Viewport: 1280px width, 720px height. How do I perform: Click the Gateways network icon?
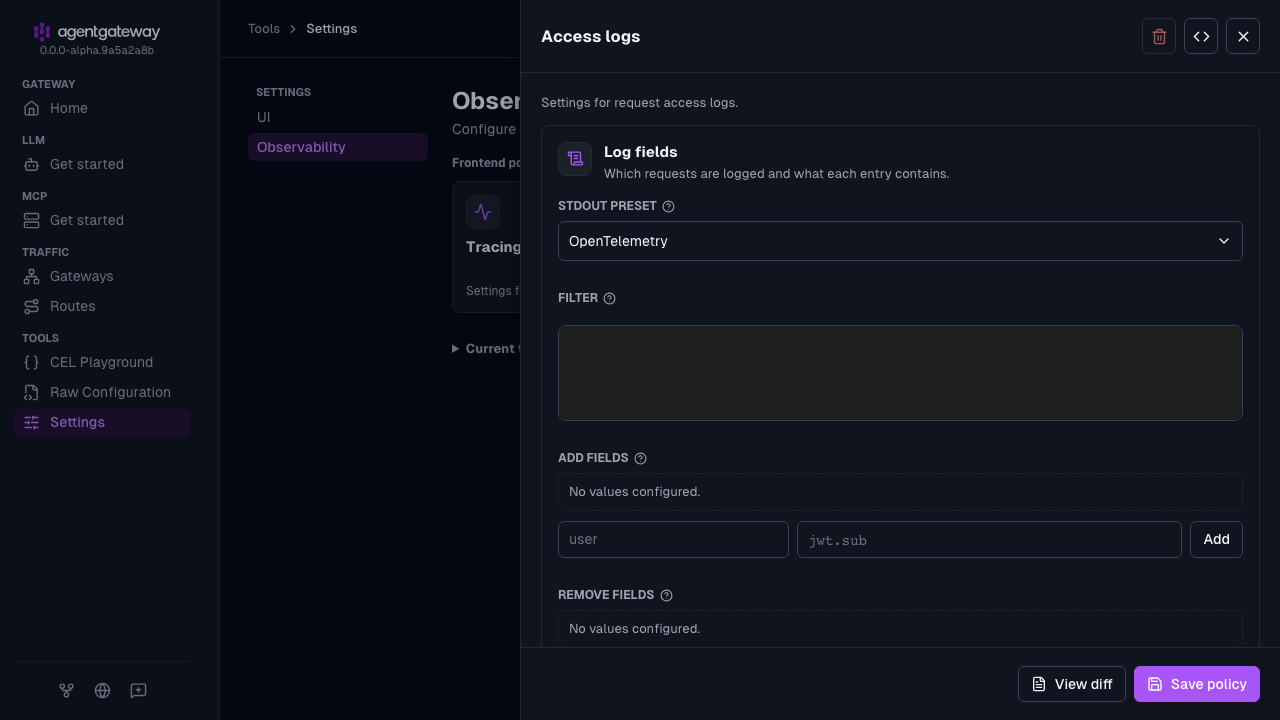(x=32, y=276)
